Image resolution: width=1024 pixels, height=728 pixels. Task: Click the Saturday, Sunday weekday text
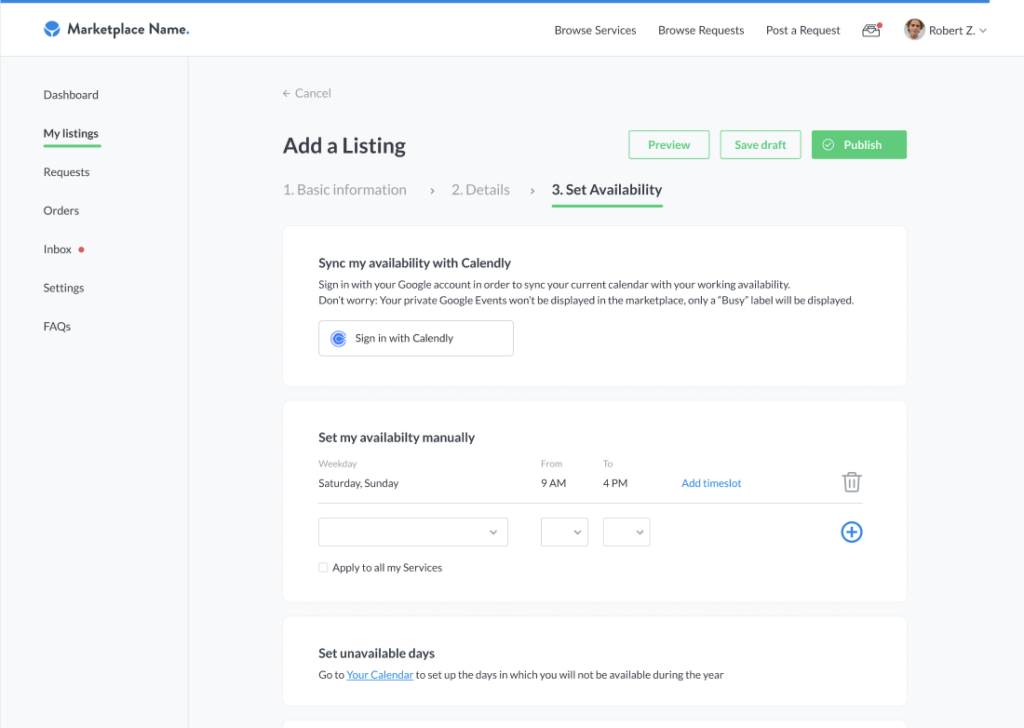[359, 483]
